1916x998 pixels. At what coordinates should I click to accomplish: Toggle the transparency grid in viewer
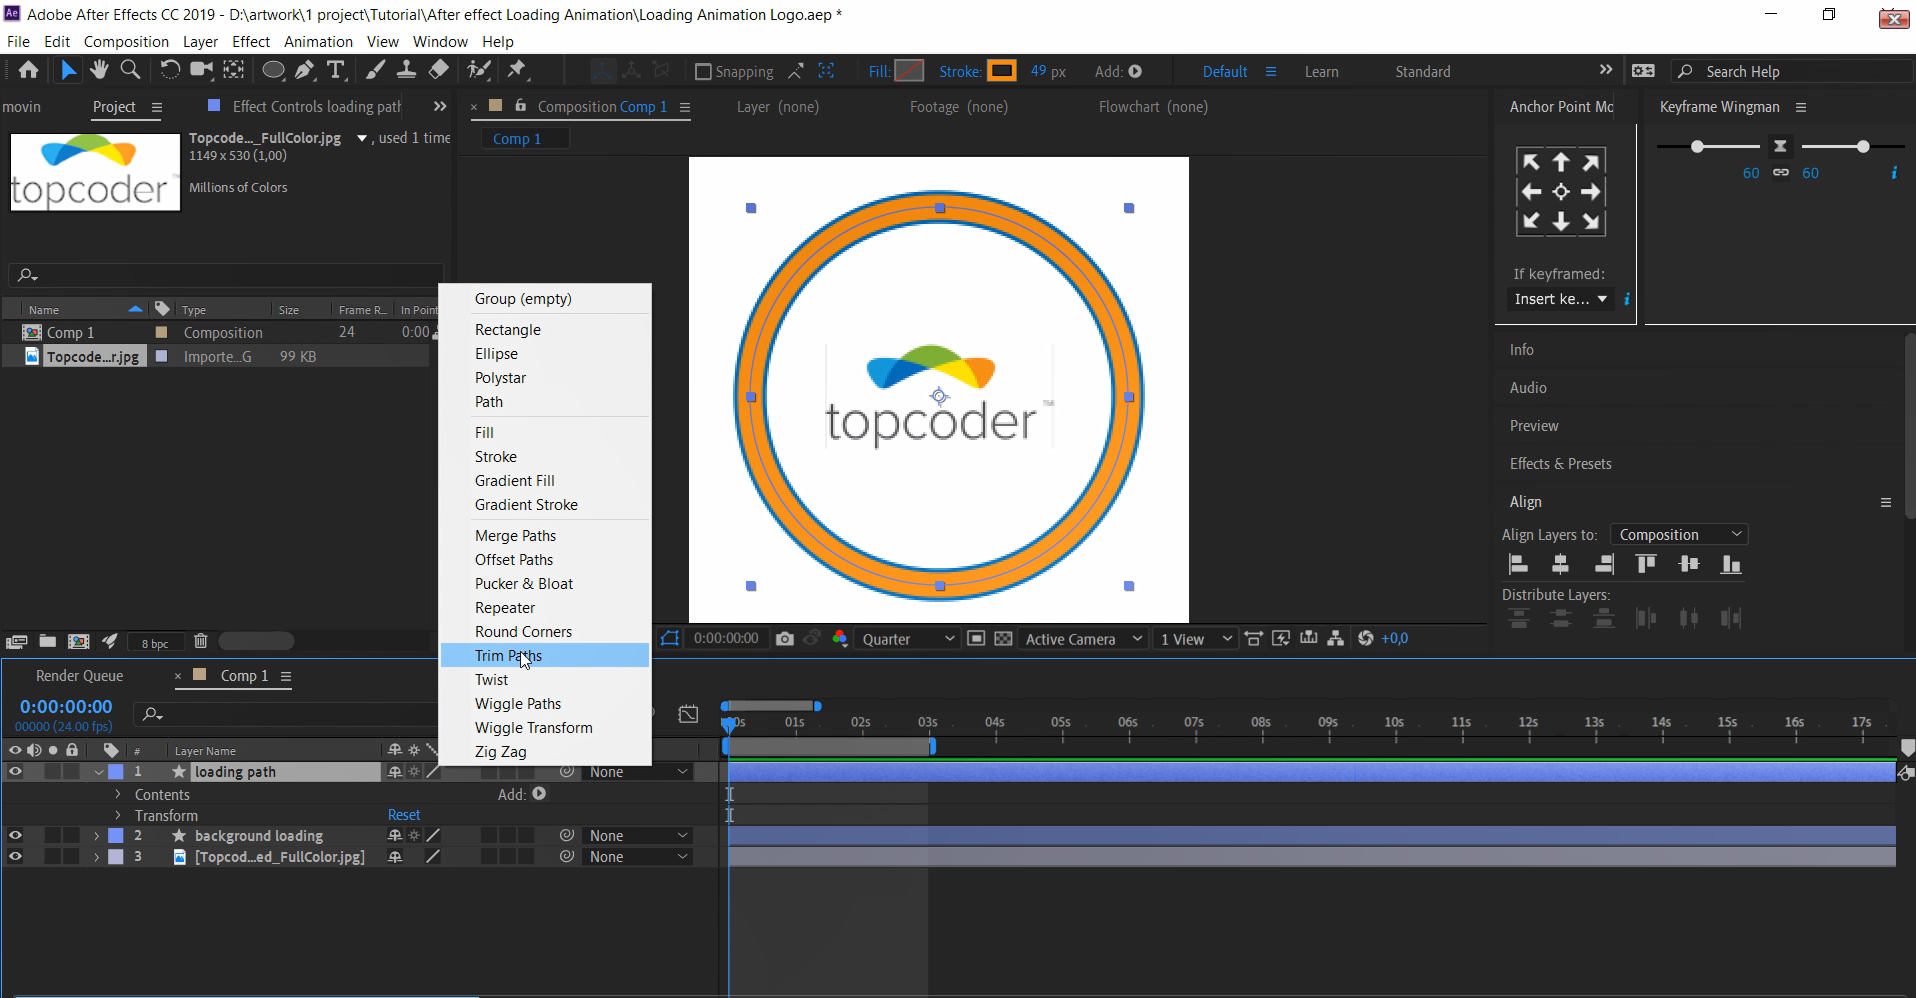(1003, 638)
